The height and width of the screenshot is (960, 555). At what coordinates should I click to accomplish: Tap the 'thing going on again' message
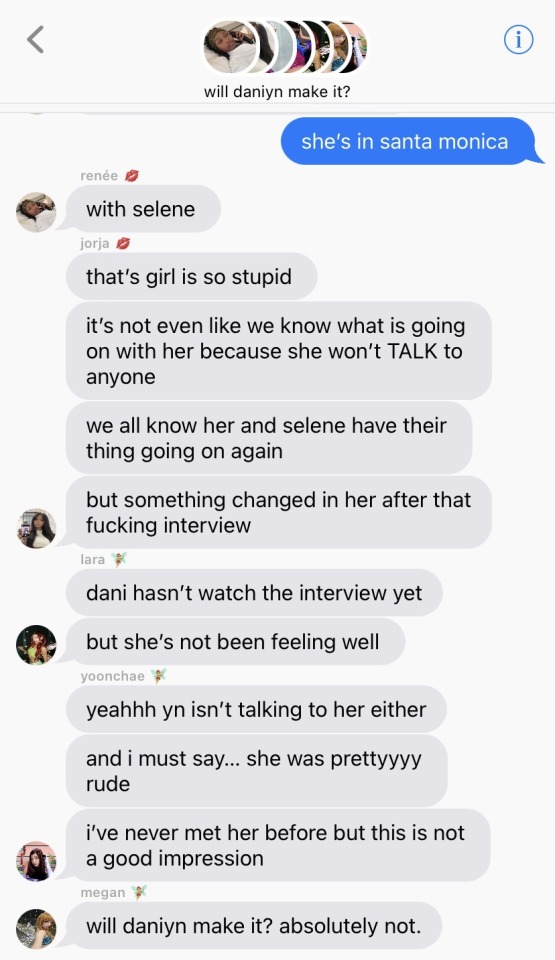coord(269,438)
